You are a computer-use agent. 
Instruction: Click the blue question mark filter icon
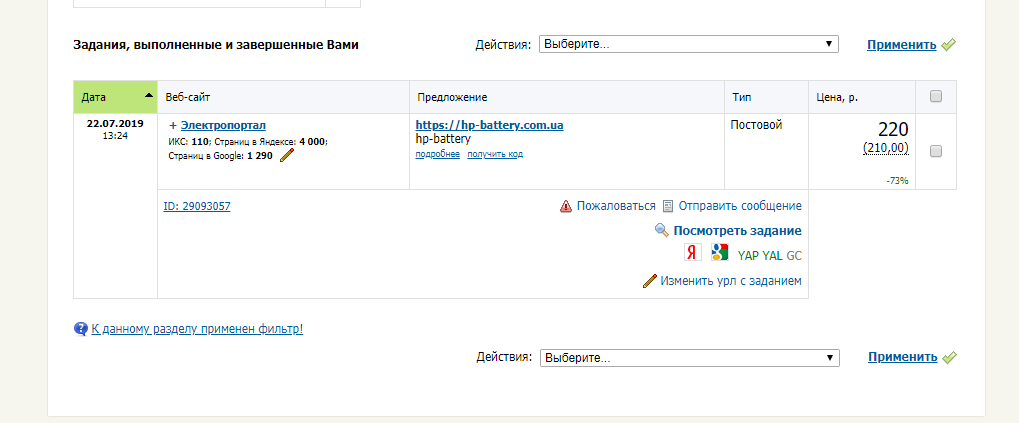80,328
